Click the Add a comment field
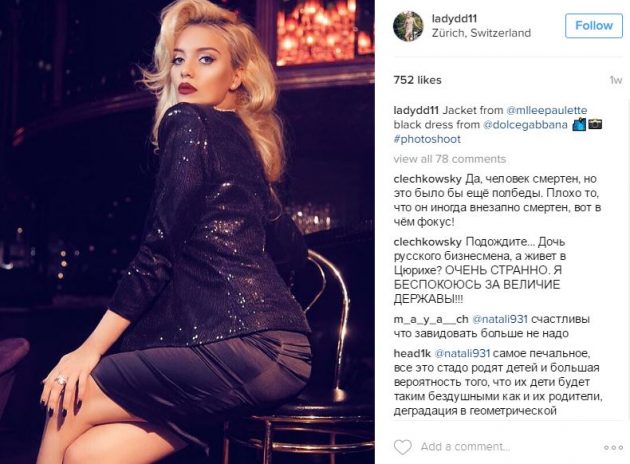The image size is (630, 464). 465,447
